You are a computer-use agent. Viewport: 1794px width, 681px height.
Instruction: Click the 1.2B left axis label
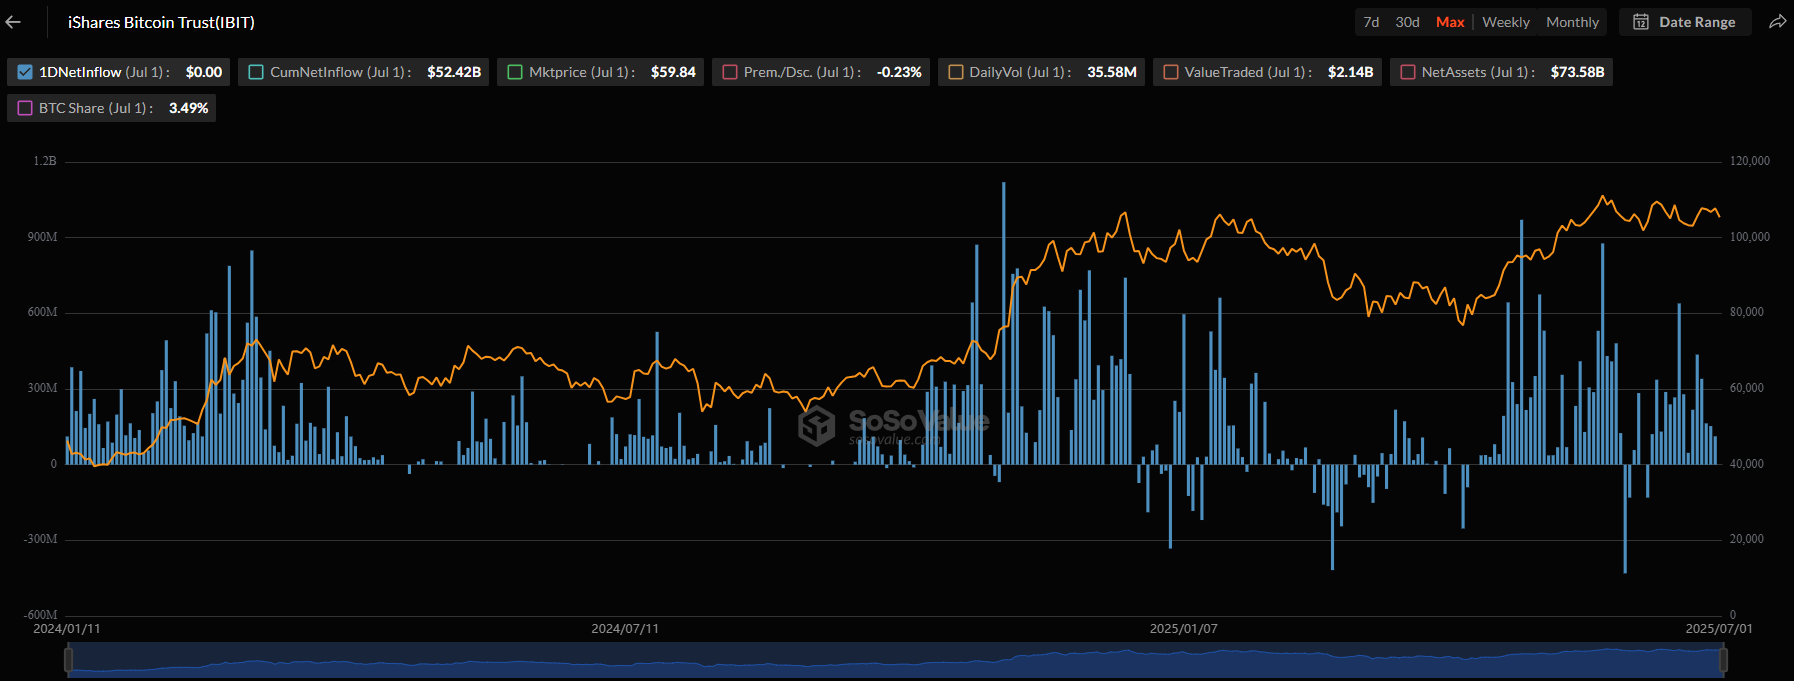pyautogui.click(x=45, y=161)
